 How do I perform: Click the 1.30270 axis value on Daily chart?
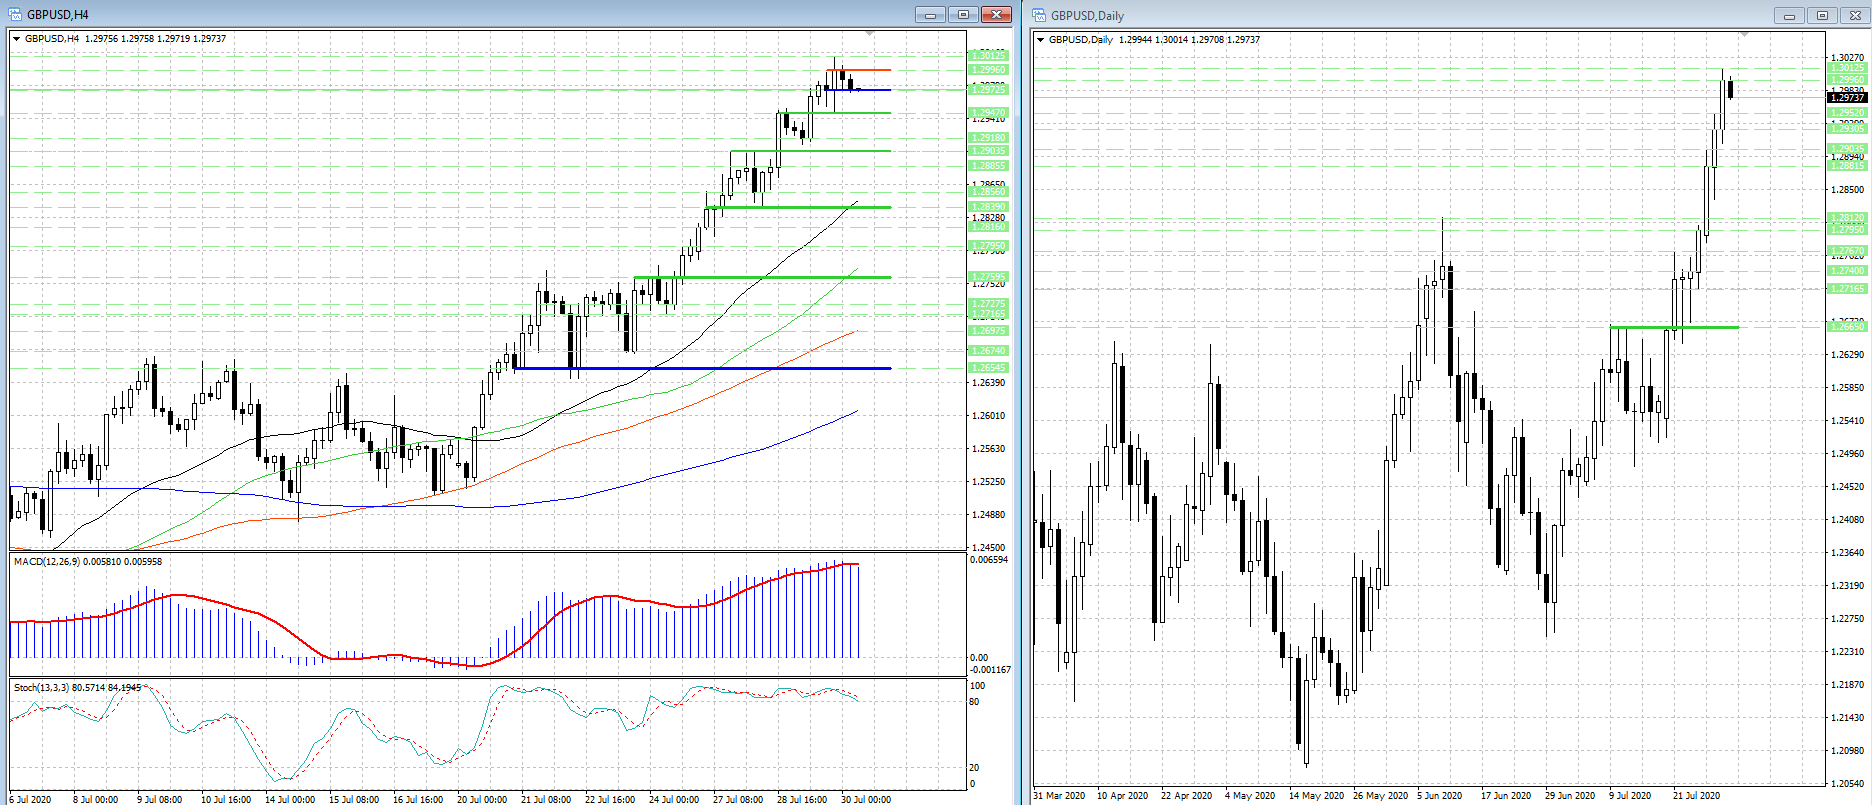pos(1847,58)
